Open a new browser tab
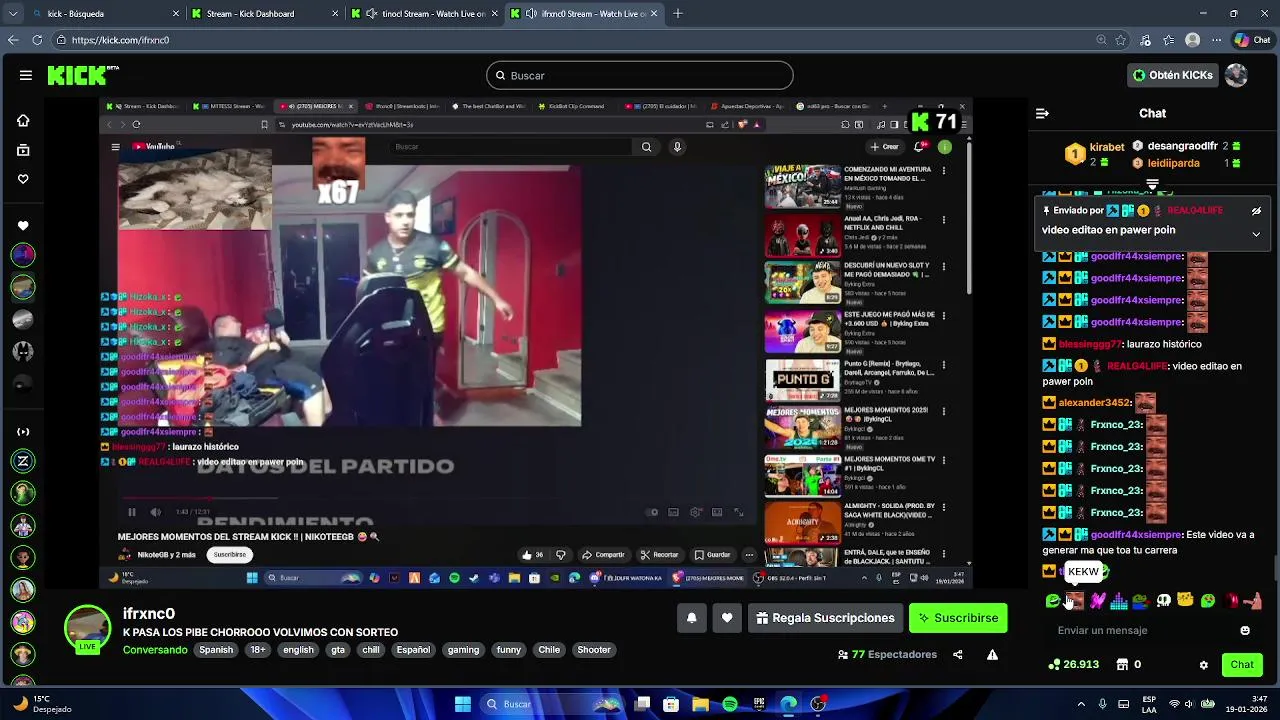The image size is (1280, 720). click(x=678, y=14)
